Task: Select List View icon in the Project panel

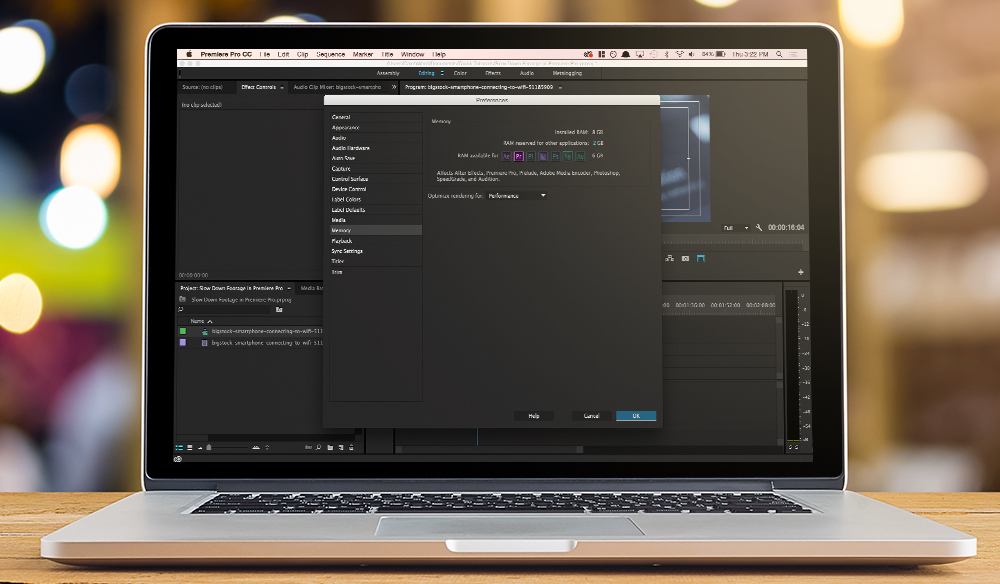Action: [177, 448]
